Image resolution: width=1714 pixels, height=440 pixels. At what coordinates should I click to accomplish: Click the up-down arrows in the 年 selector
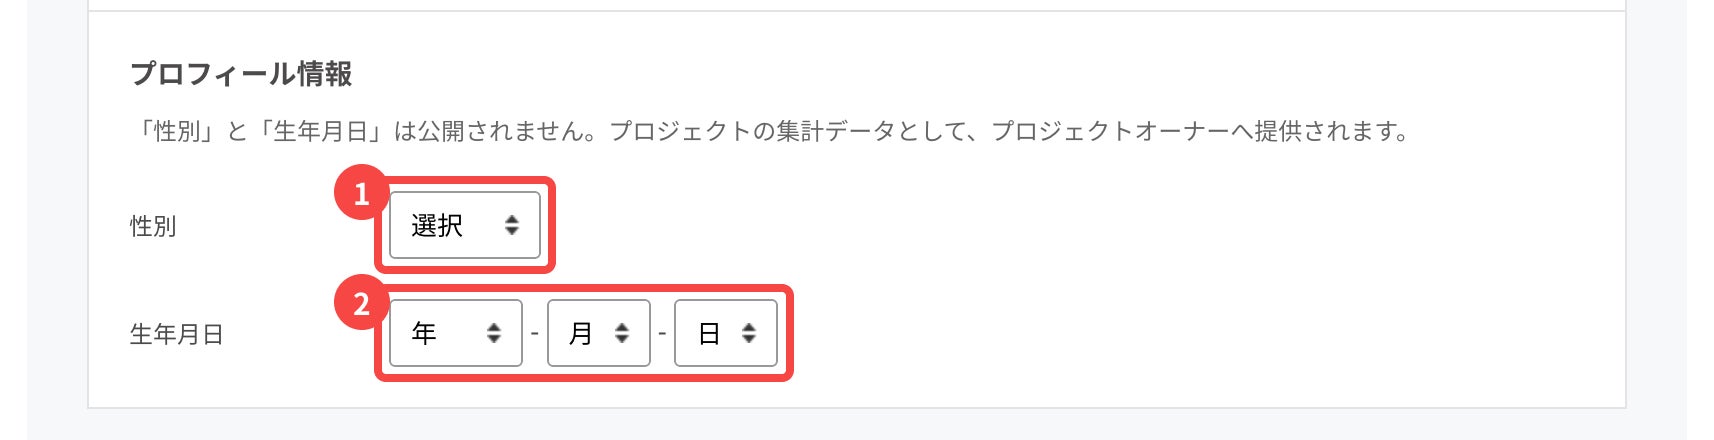494,333
